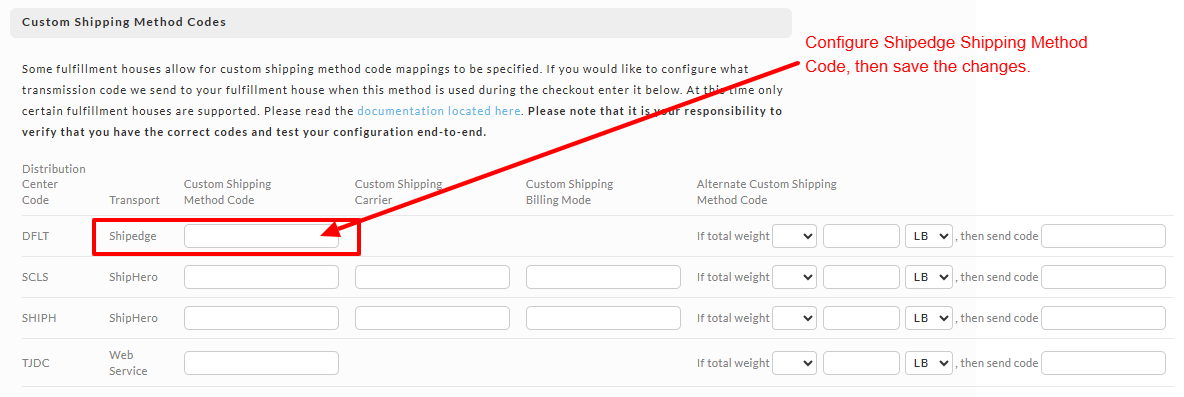This screenshot has width=1184, height=397.
Task: Click the SHIPH Custom Shipping Billing Mode field
Action: click(603, 318)
